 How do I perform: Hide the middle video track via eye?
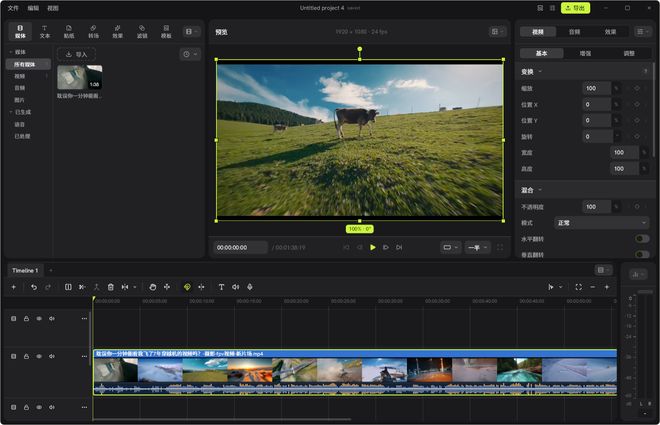click(39, 356)
